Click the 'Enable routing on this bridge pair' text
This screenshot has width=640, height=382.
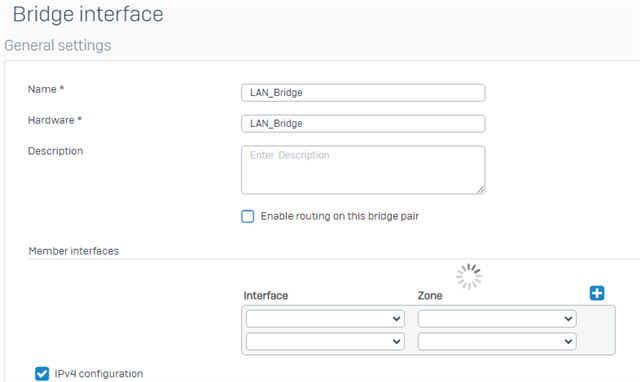340,216
